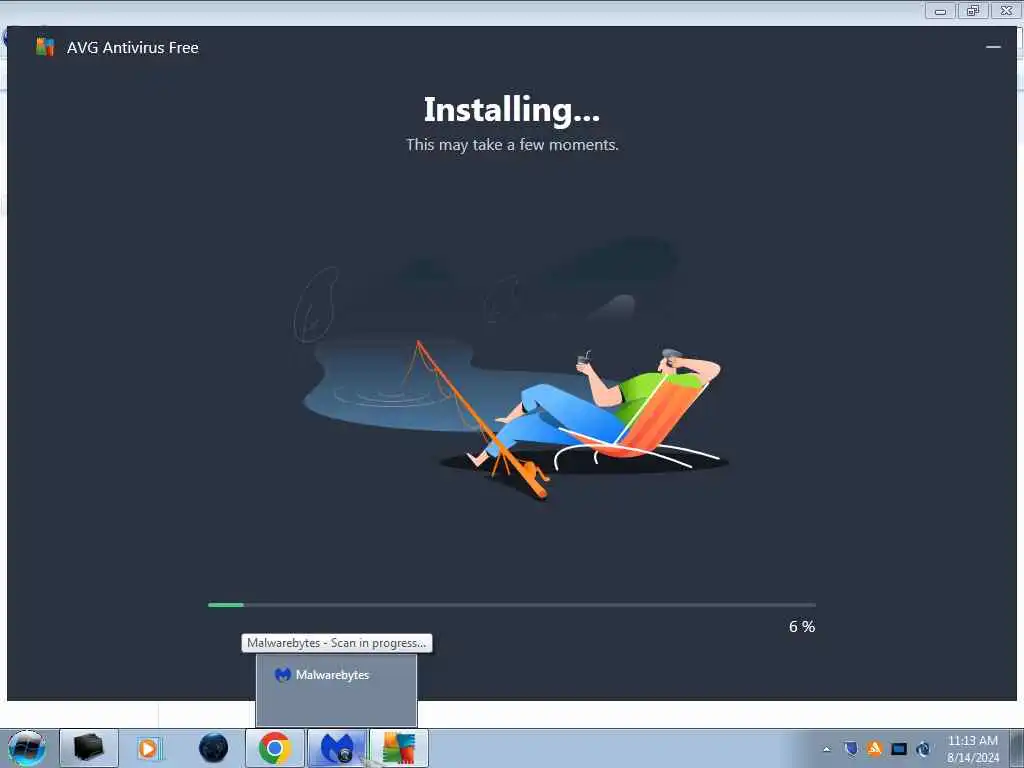
Task: Launch Windows Media Player from taskbar
Action: pos(148,748)
